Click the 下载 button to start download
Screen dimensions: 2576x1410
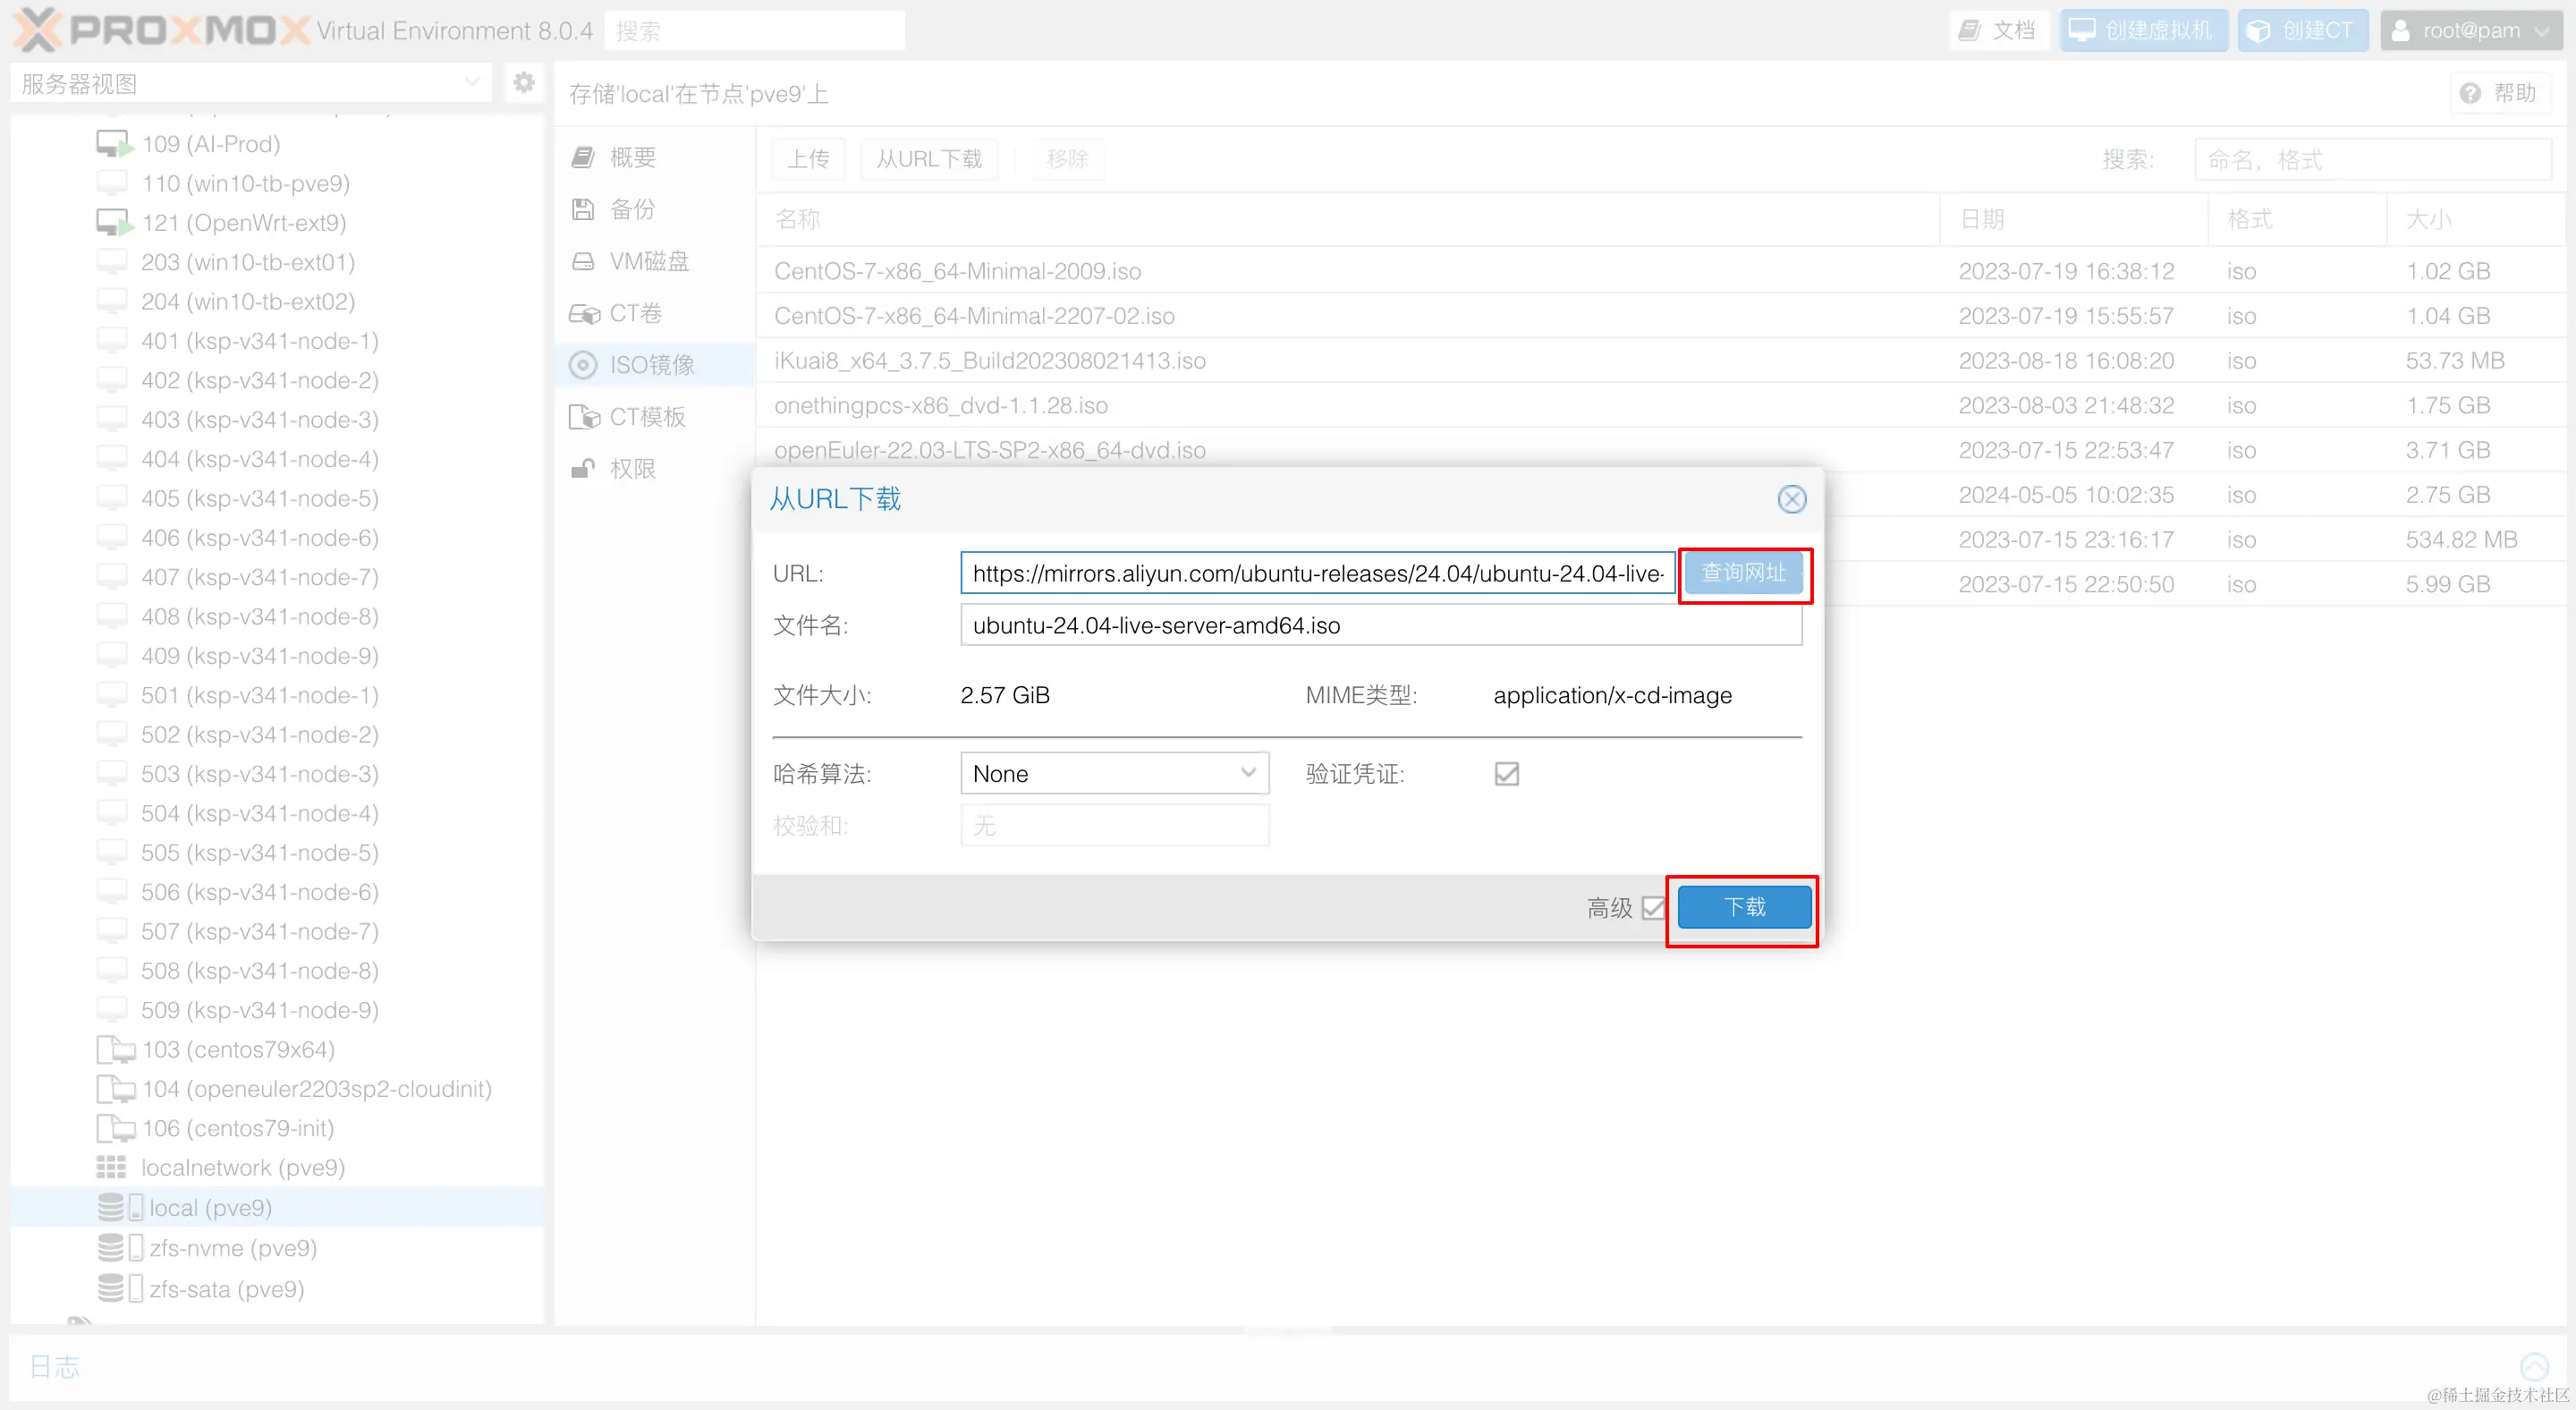[1743, 907]
